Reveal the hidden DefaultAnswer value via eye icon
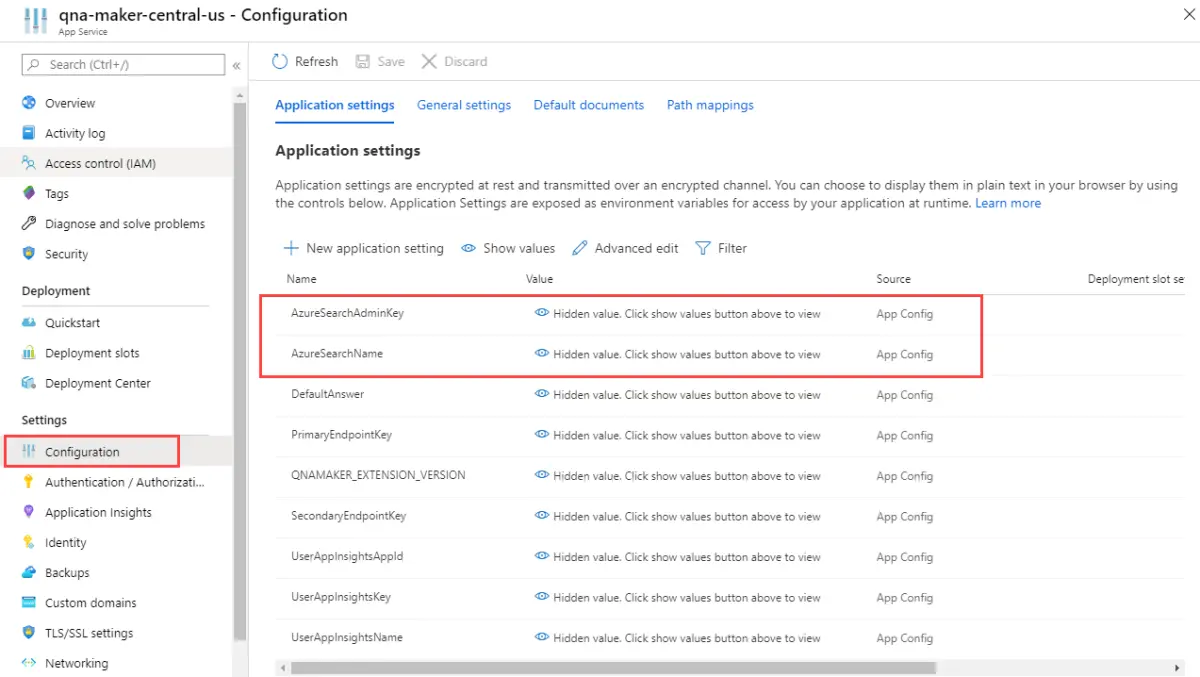The height and width of the screenshot is (677, 1200). click(x=542, y=394)
